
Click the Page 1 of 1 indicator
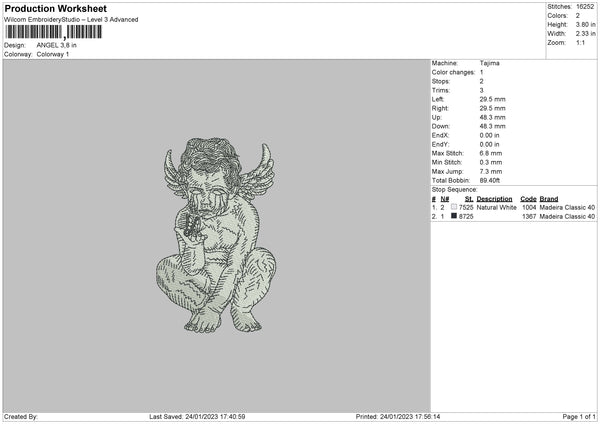(x=579, y=417)
